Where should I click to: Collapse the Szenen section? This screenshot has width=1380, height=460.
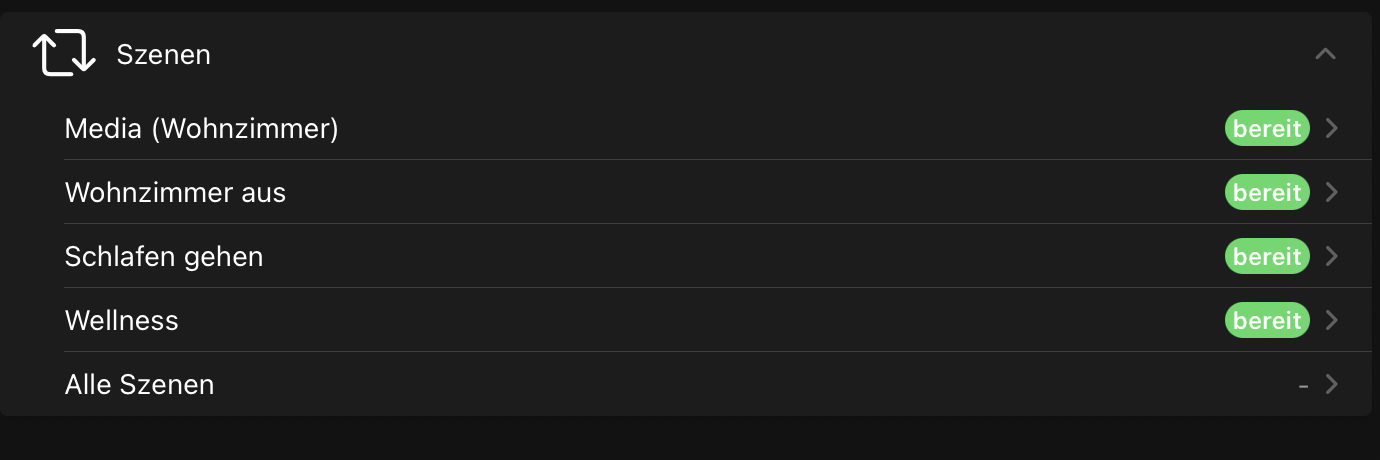pyautogui.click(x=1325, y=54)
